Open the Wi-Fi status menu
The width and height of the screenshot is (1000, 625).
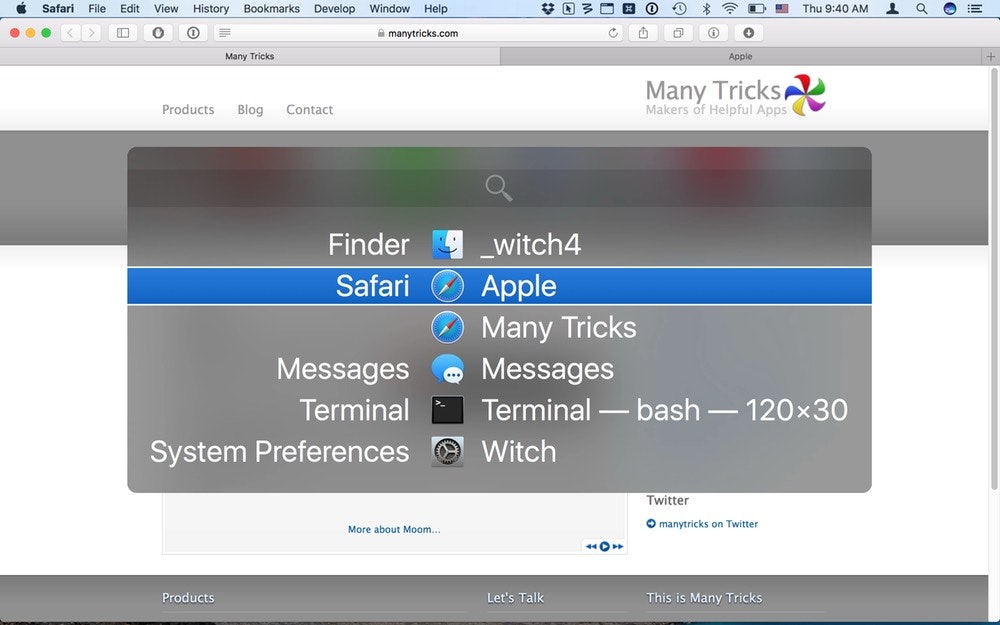730,8
